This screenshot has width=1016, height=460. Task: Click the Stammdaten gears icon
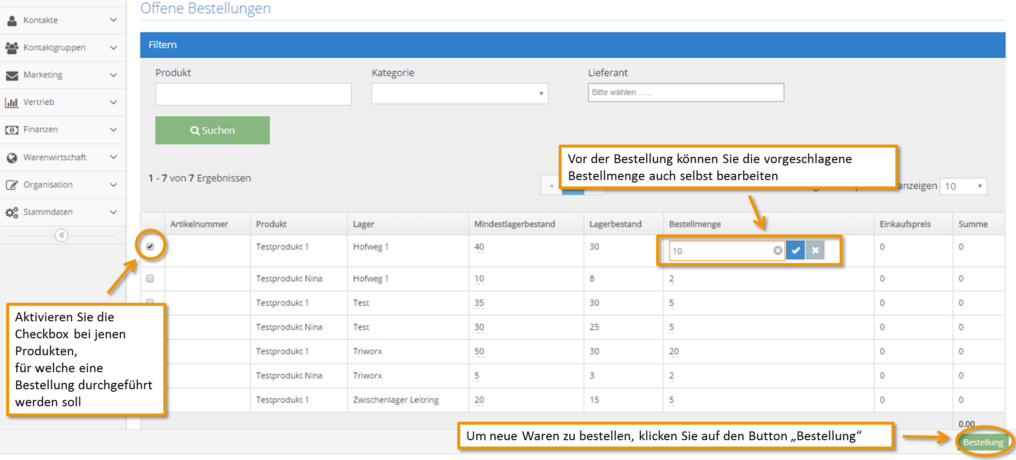point(12,212)
